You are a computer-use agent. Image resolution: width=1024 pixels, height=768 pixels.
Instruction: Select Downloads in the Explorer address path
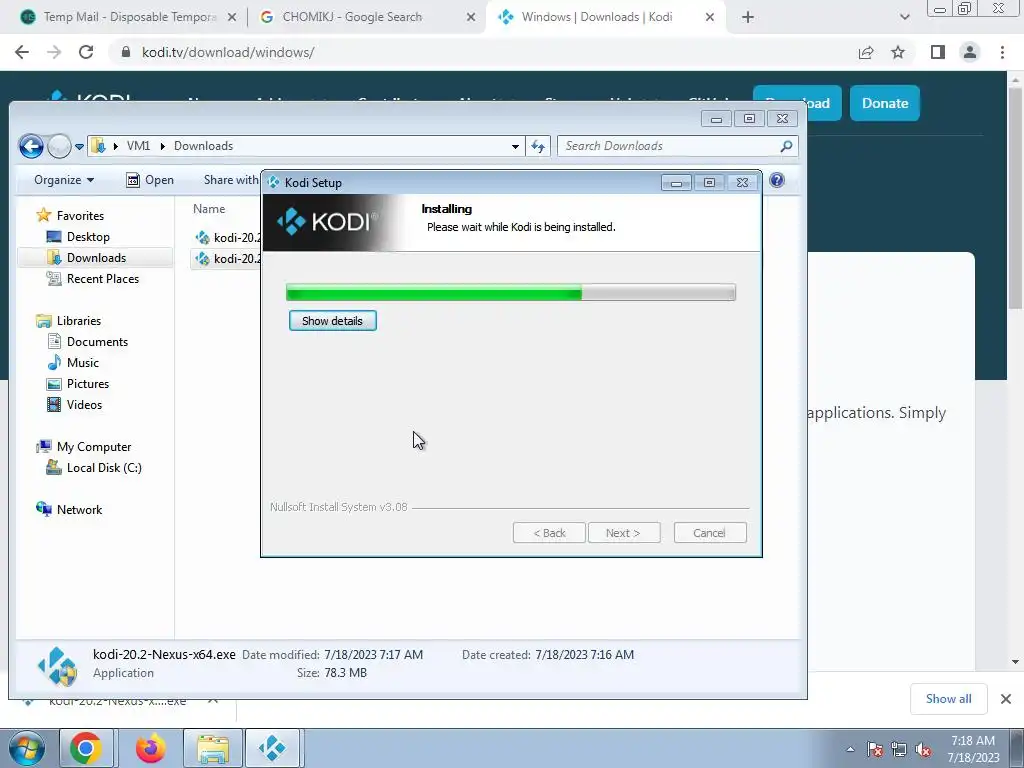203,146
